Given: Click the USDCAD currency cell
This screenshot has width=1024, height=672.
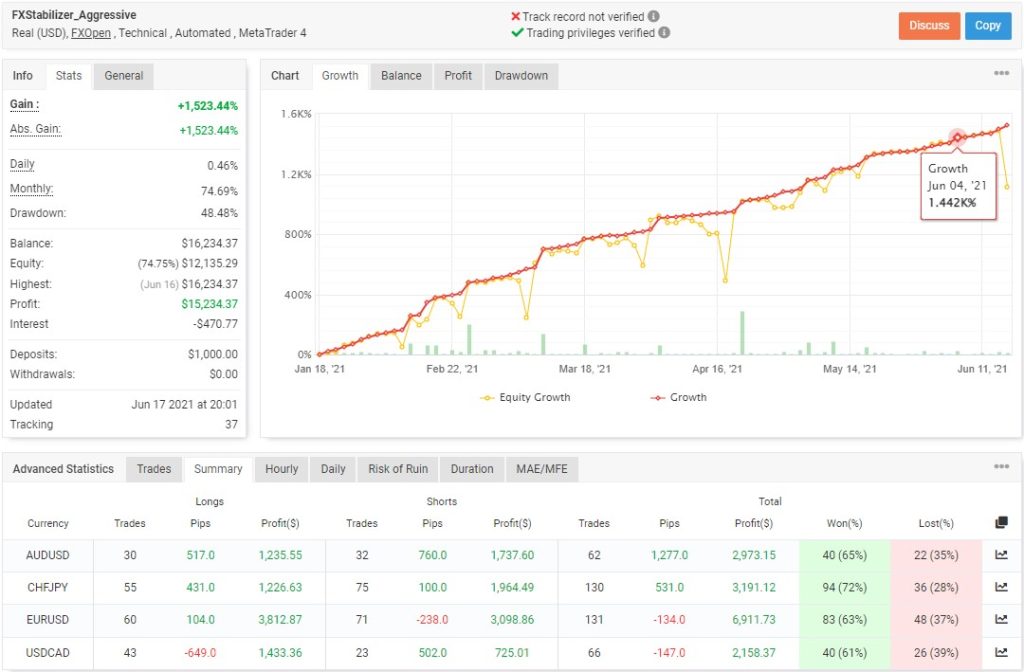Looking at the screenshot, I should click(x=48, y=652).
